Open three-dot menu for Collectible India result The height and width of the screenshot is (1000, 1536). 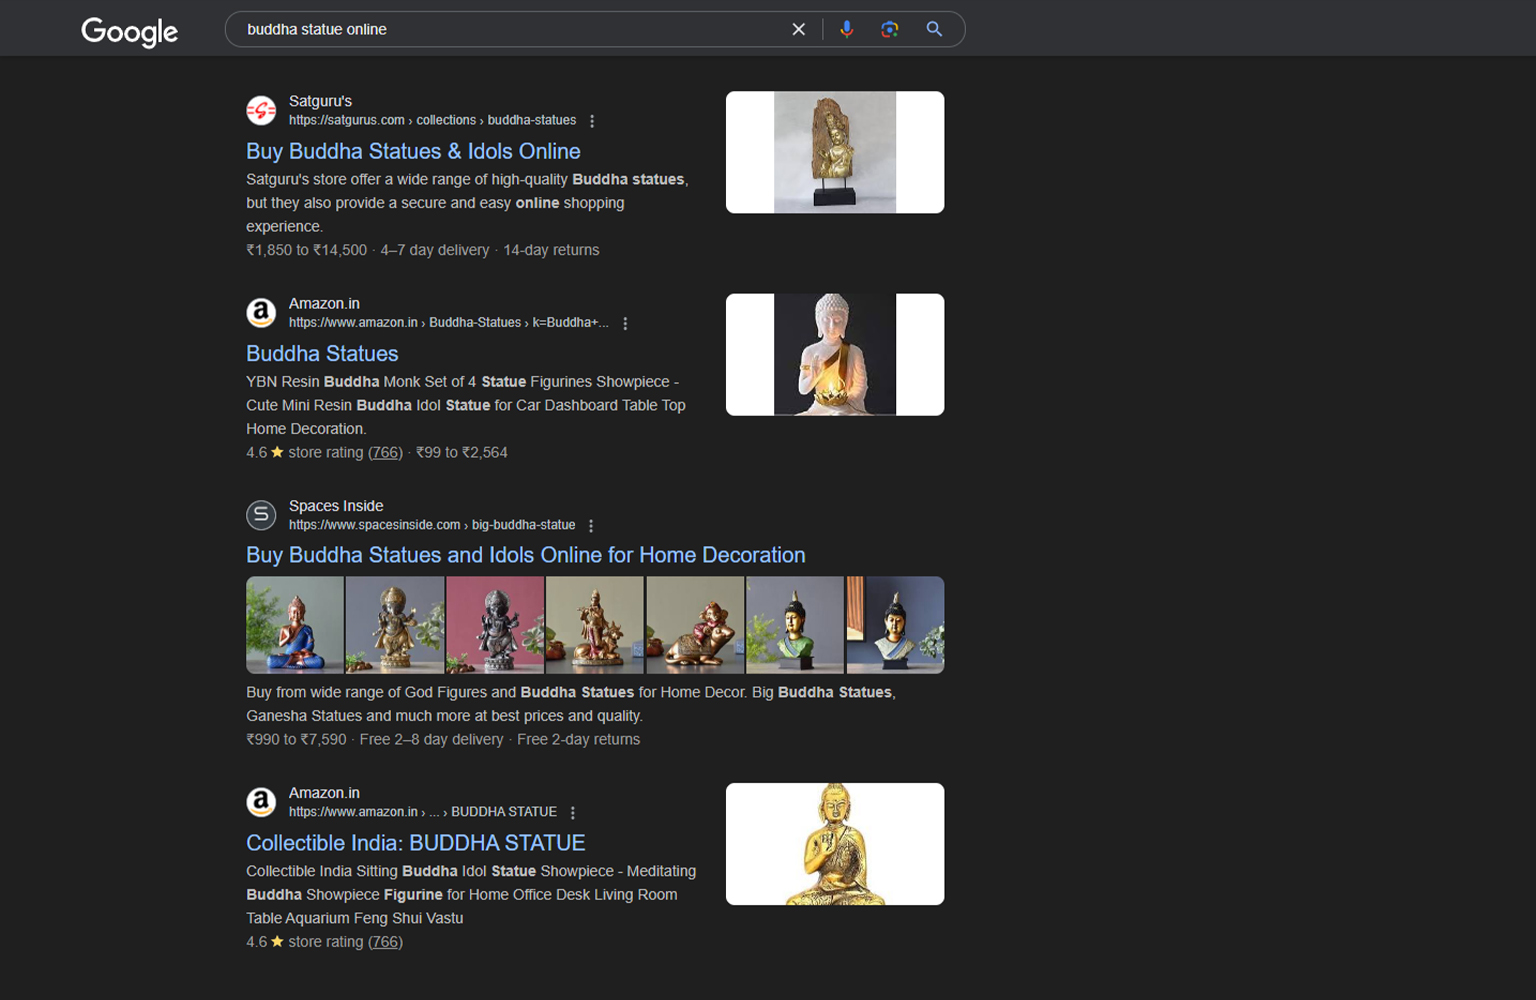[x=573, y=813]
